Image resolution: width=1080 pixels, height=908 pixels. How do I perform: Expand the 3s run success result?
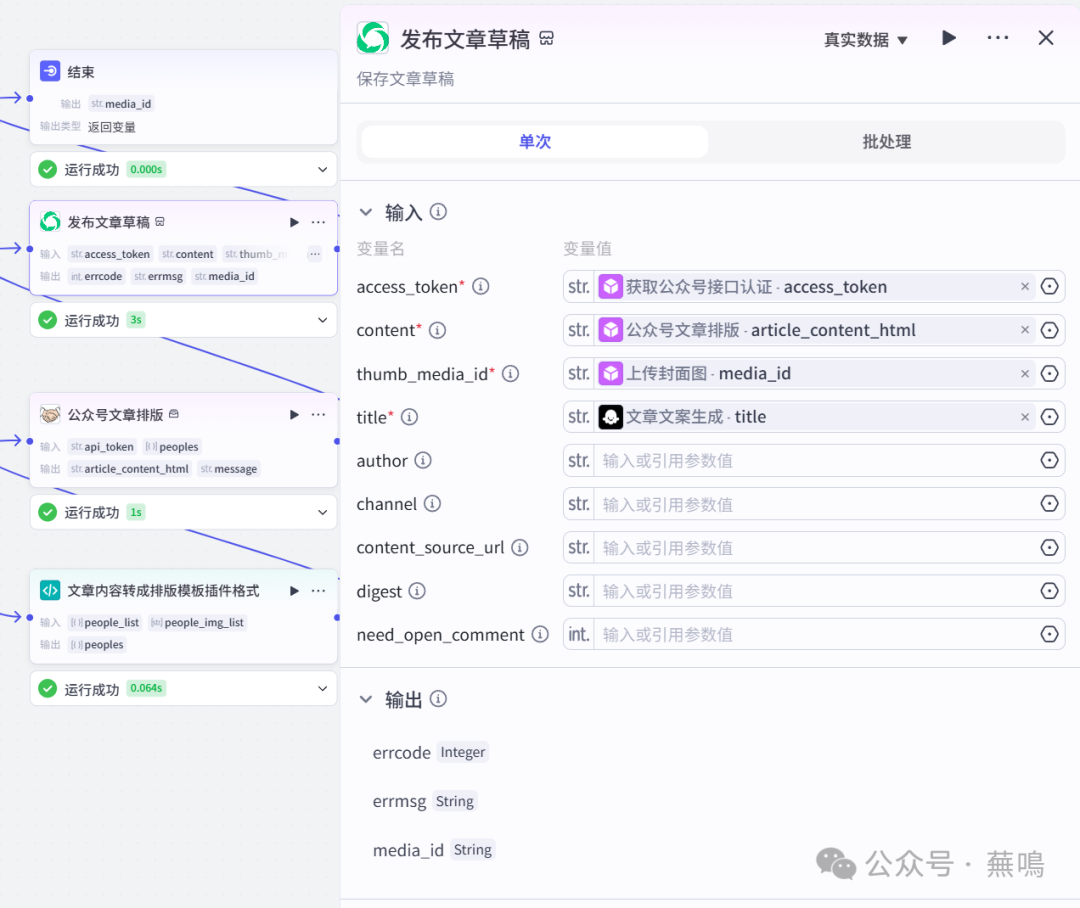(322, 321)
